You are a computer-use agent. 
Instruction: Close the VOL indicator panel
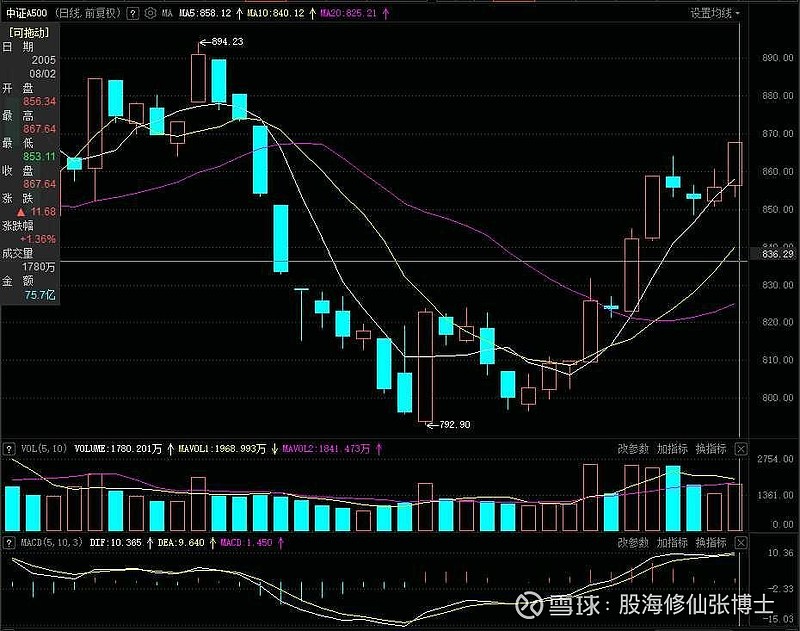tap(741, 450)
